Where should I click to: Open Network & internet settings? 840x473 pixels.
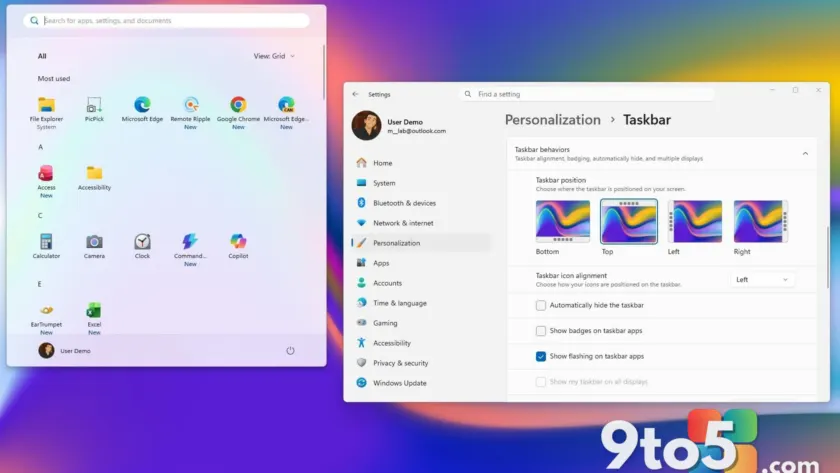pos(421,223)
